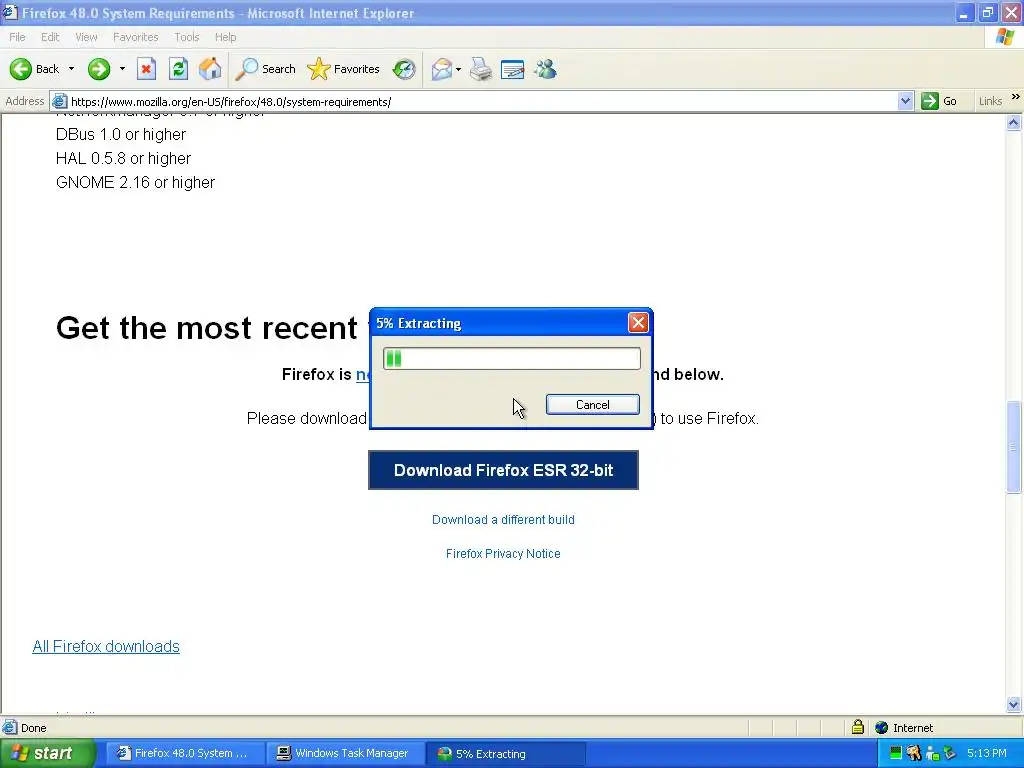The width and height of the screenshot is (1024, 768).
Task: Open the Favorites star in toolbar
Action: click(x=344, y=69)
